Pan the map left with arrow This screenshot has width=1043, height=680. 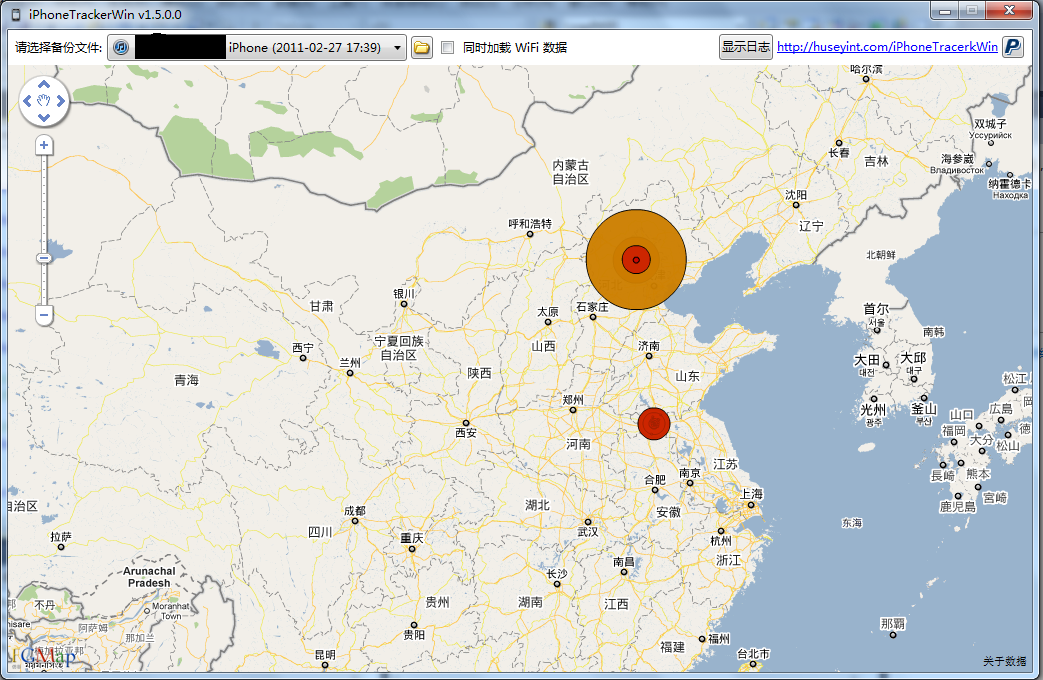(27, 101)
